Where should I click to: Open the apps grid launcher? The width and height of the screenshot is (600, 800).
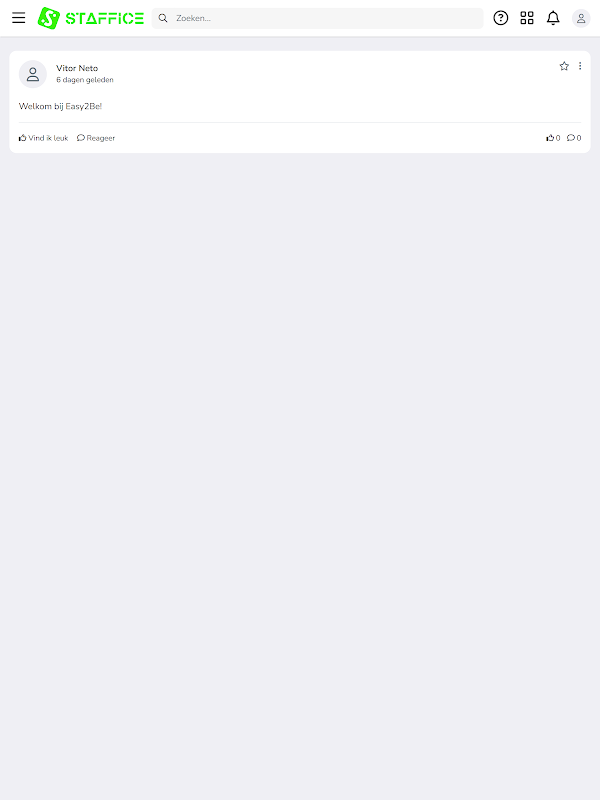(527, 18)
